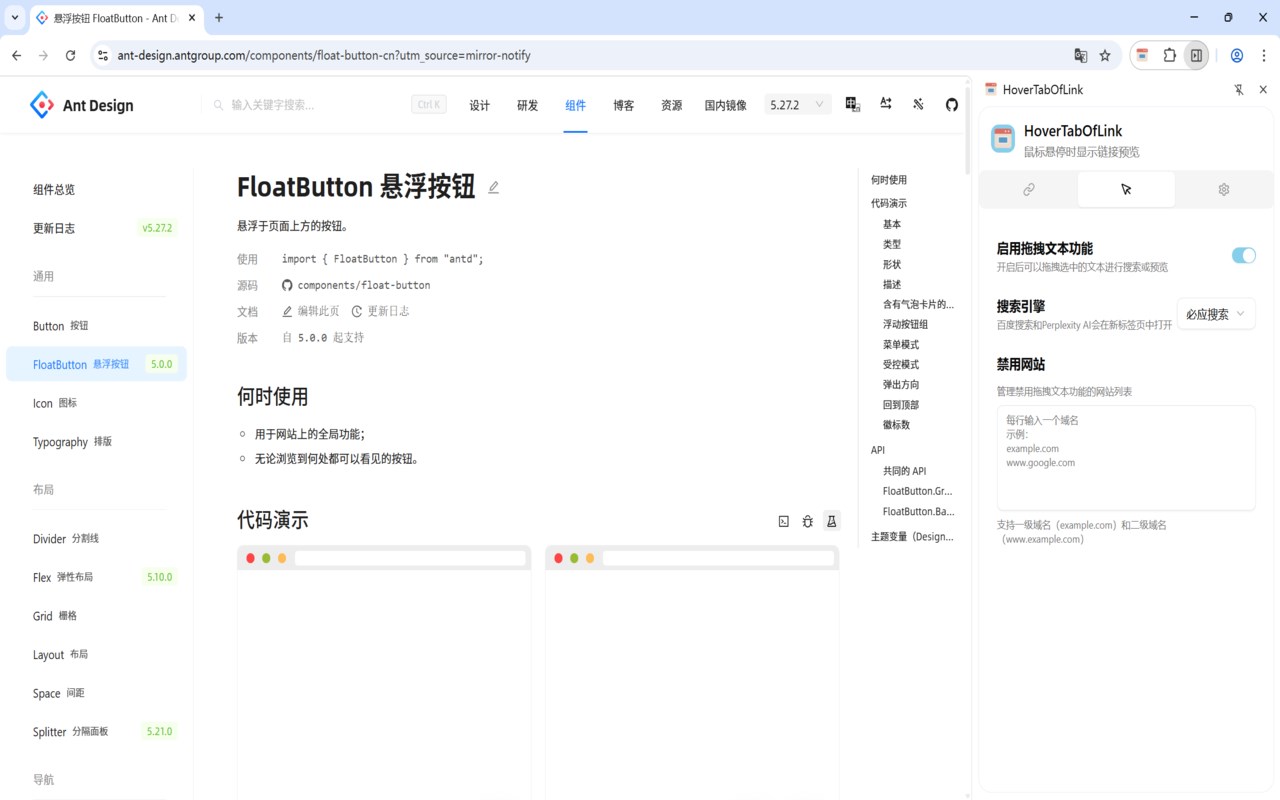The width and height of the screenshot is (1280, 800).
Task: Disable the 启用拖拽文本功能 switch
Action: pos(1243,256)
